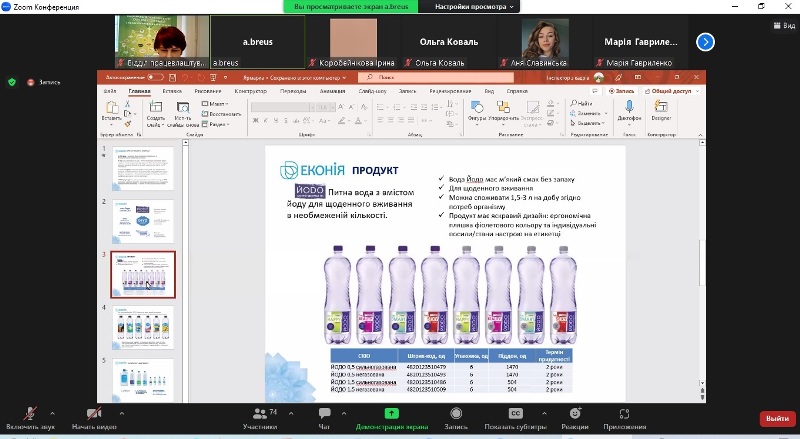The width and height of the screenshot is (800, 439).
Task: Open the Макет layout dropdown
Action: [x=215, y=104]
